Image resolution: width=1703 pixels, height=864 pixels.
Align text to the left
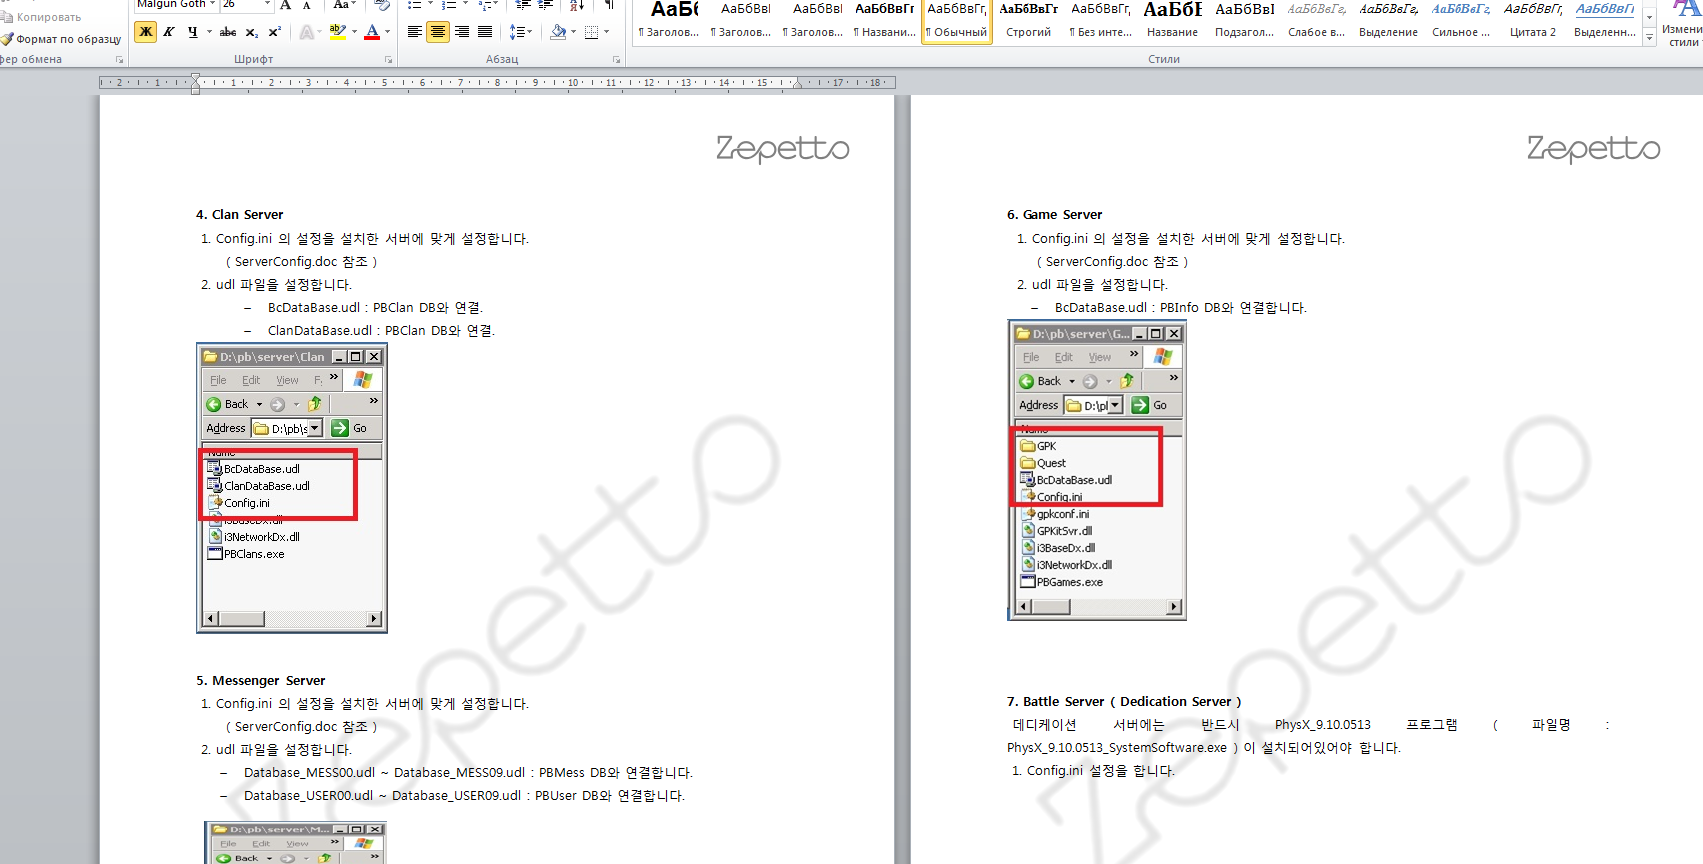(414, 32)
